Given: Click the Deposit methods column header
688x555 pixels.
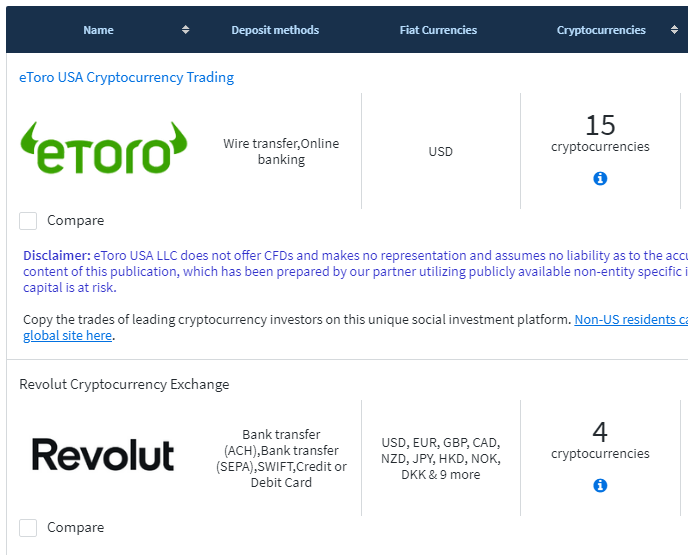Looking at the screenshot, I should (x=275, y=30).
